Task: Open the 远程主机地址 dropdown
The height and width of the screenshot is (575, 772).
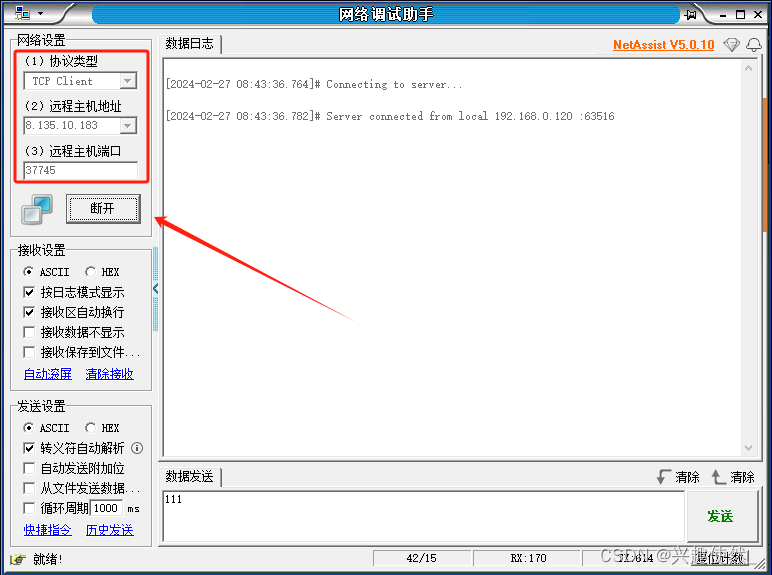Action: point(127,126)
